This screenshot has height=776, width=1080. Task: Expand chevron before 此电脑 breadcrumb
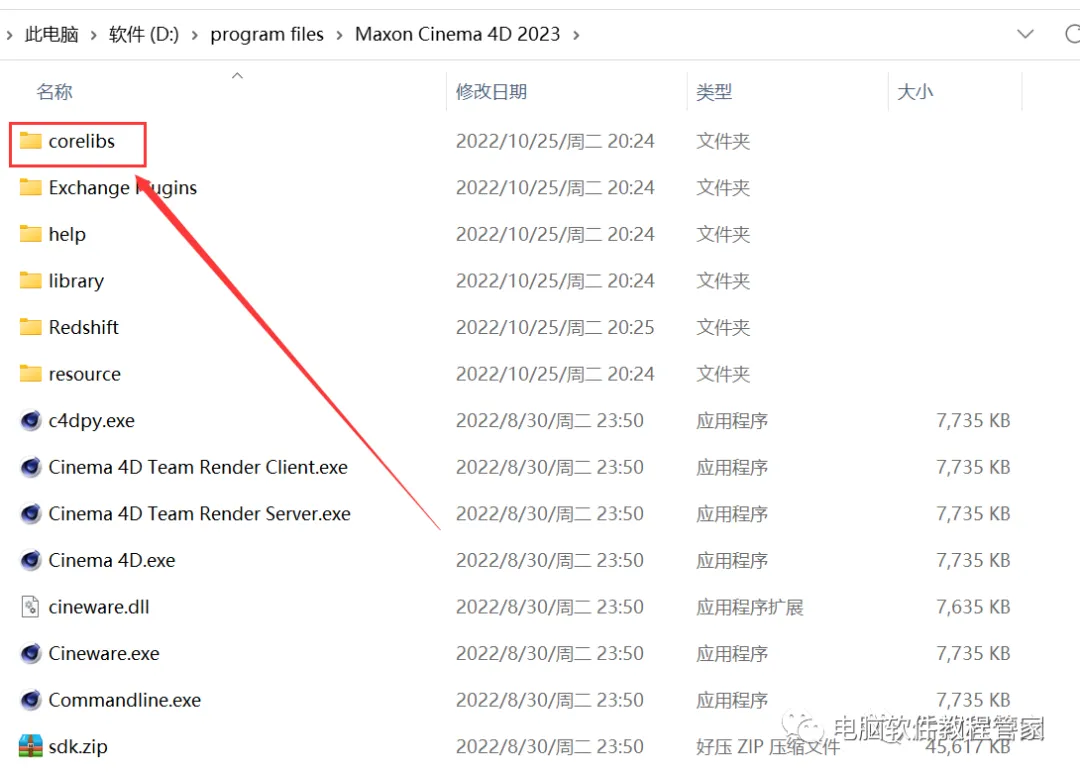tap(10, 34)
